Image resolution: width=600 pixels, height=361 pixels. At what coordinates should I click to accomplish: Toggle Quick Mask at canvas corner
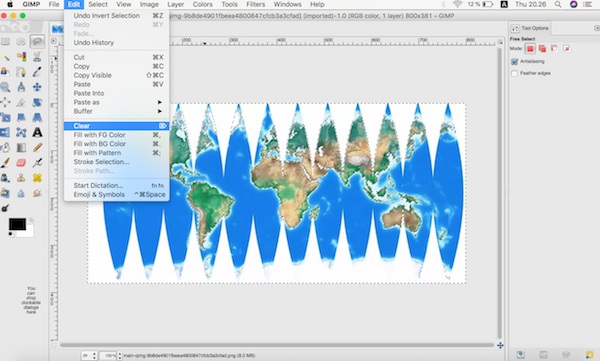coord(54,345)
